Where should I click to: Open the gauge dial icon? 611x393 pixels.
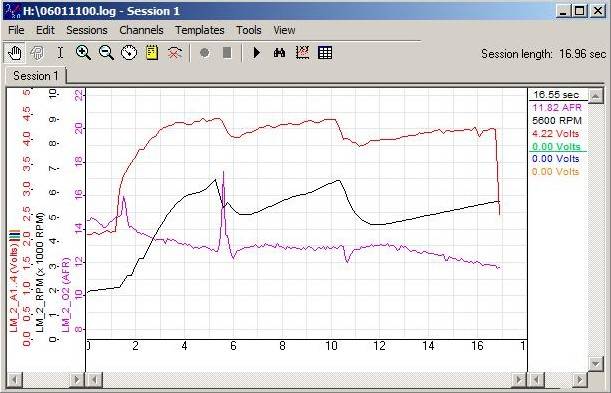129,53
